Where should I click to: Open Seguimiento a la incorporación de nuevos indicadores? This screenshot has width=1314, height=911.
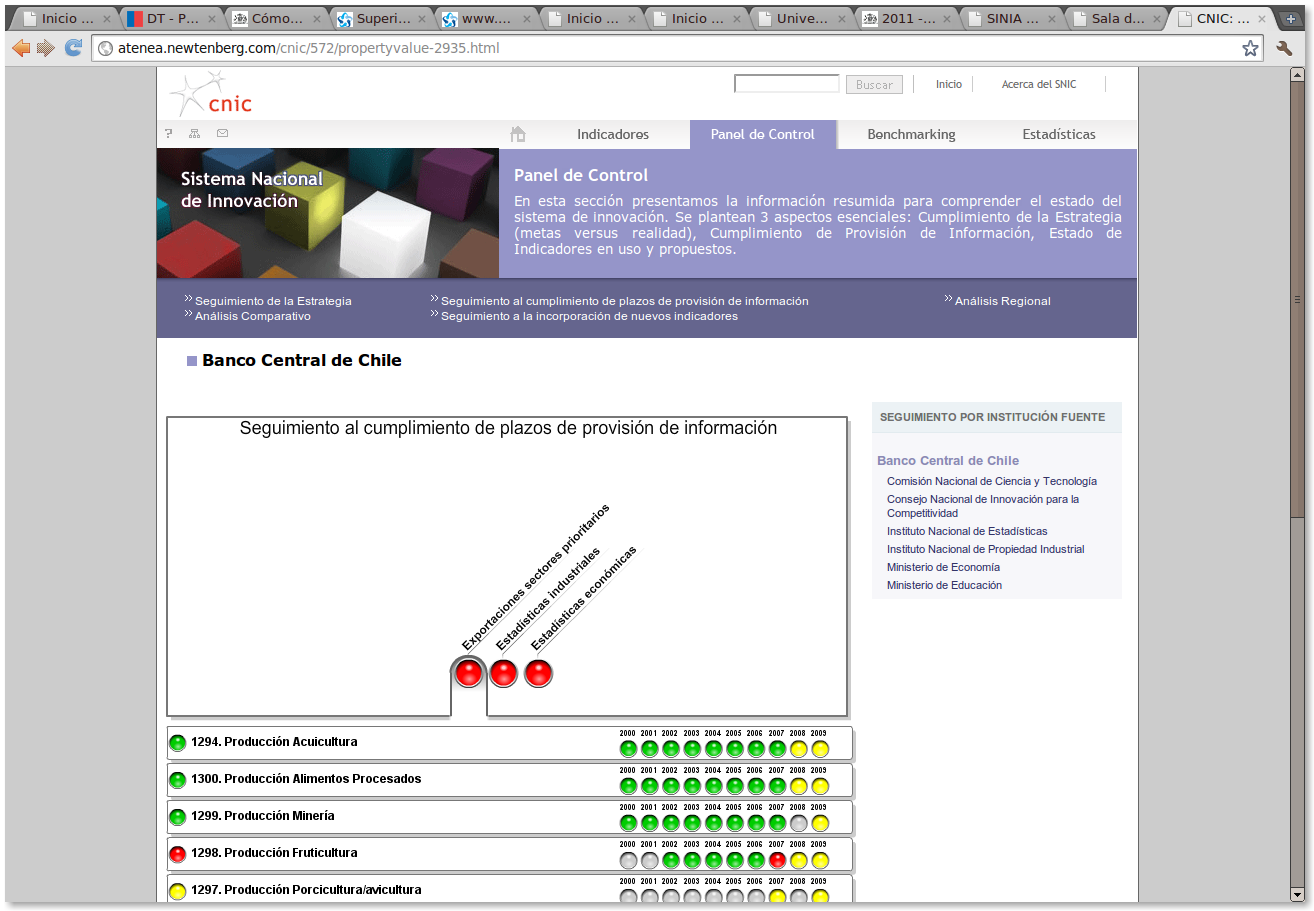tap(589, 316)
